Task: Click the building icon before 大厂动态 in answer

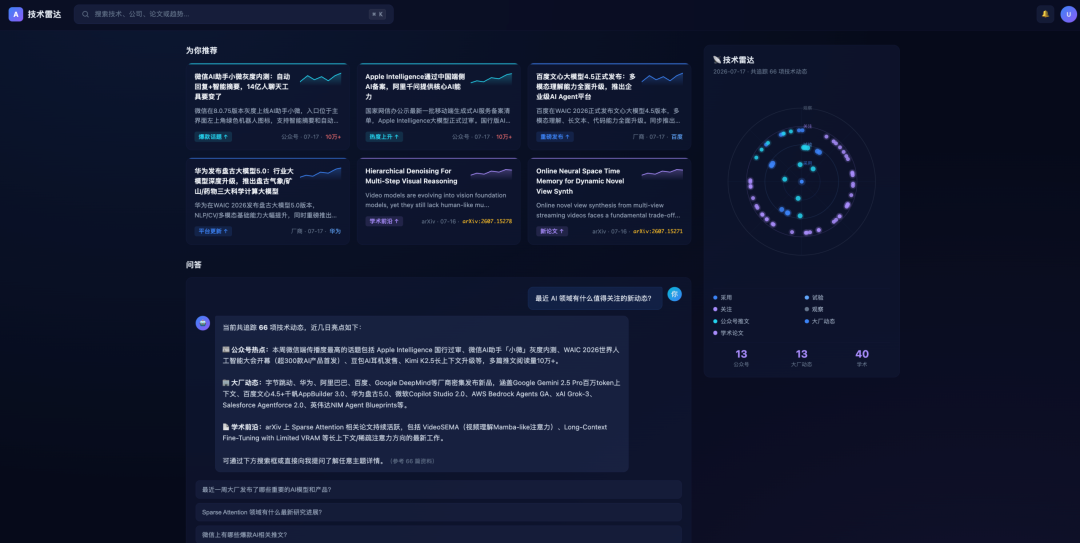Action: coord(226,382)
